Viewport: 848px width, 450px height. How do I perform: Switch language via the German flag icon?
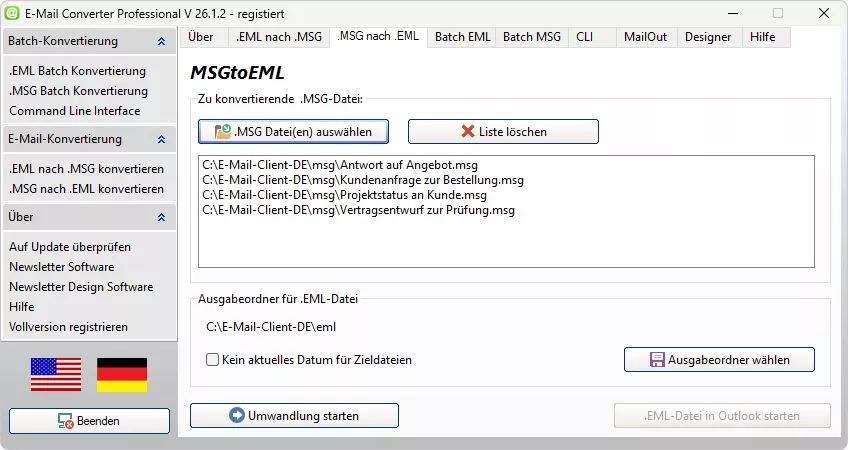pos(122,374)
